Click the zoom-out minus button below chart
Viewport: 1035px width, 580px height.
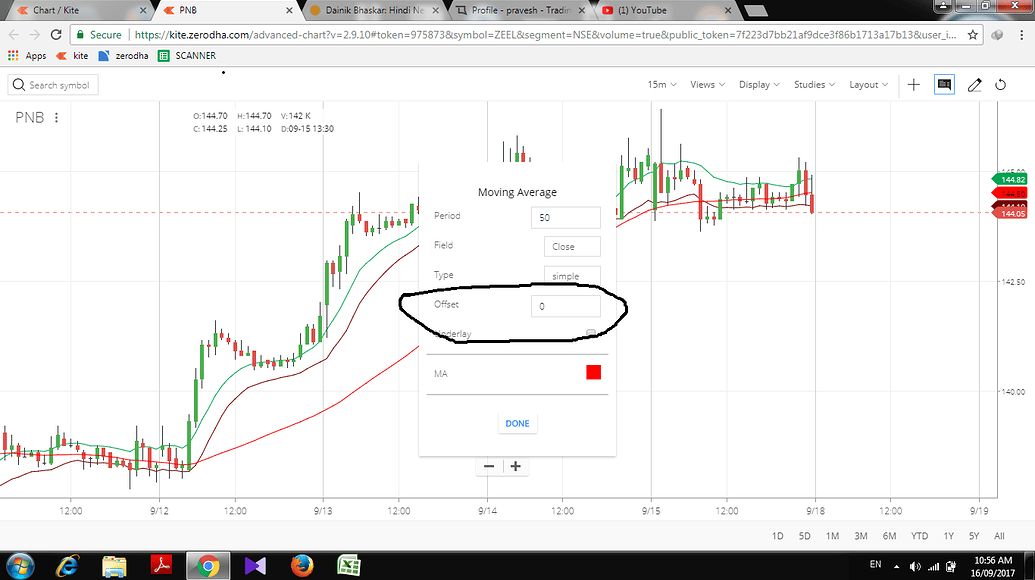(x=489, y=466)
